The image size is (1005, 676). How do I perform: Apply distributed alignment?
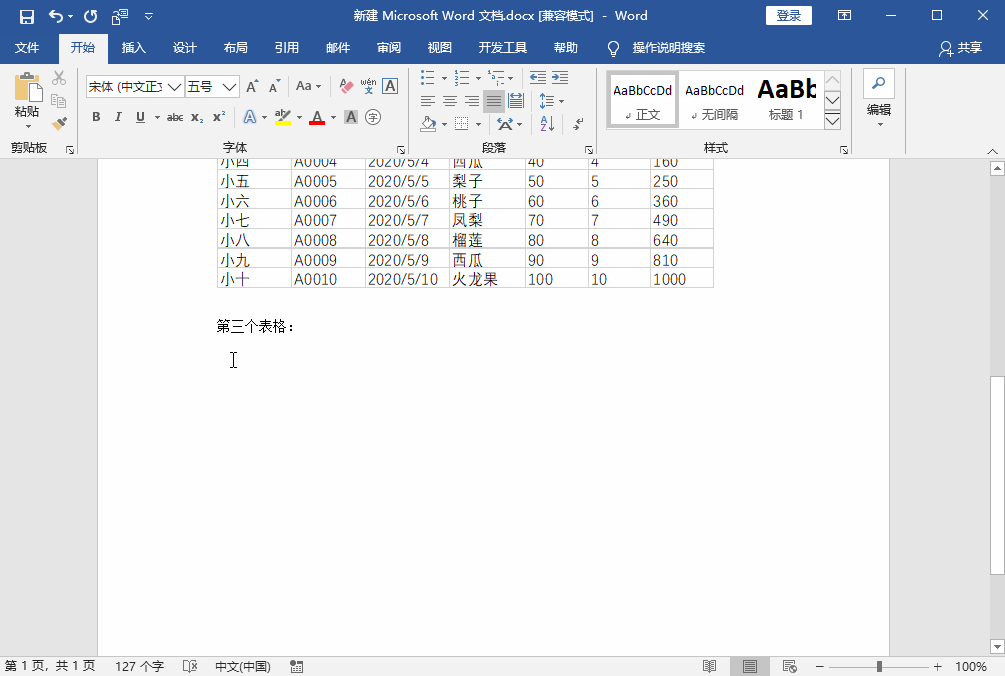pos(516,101)
